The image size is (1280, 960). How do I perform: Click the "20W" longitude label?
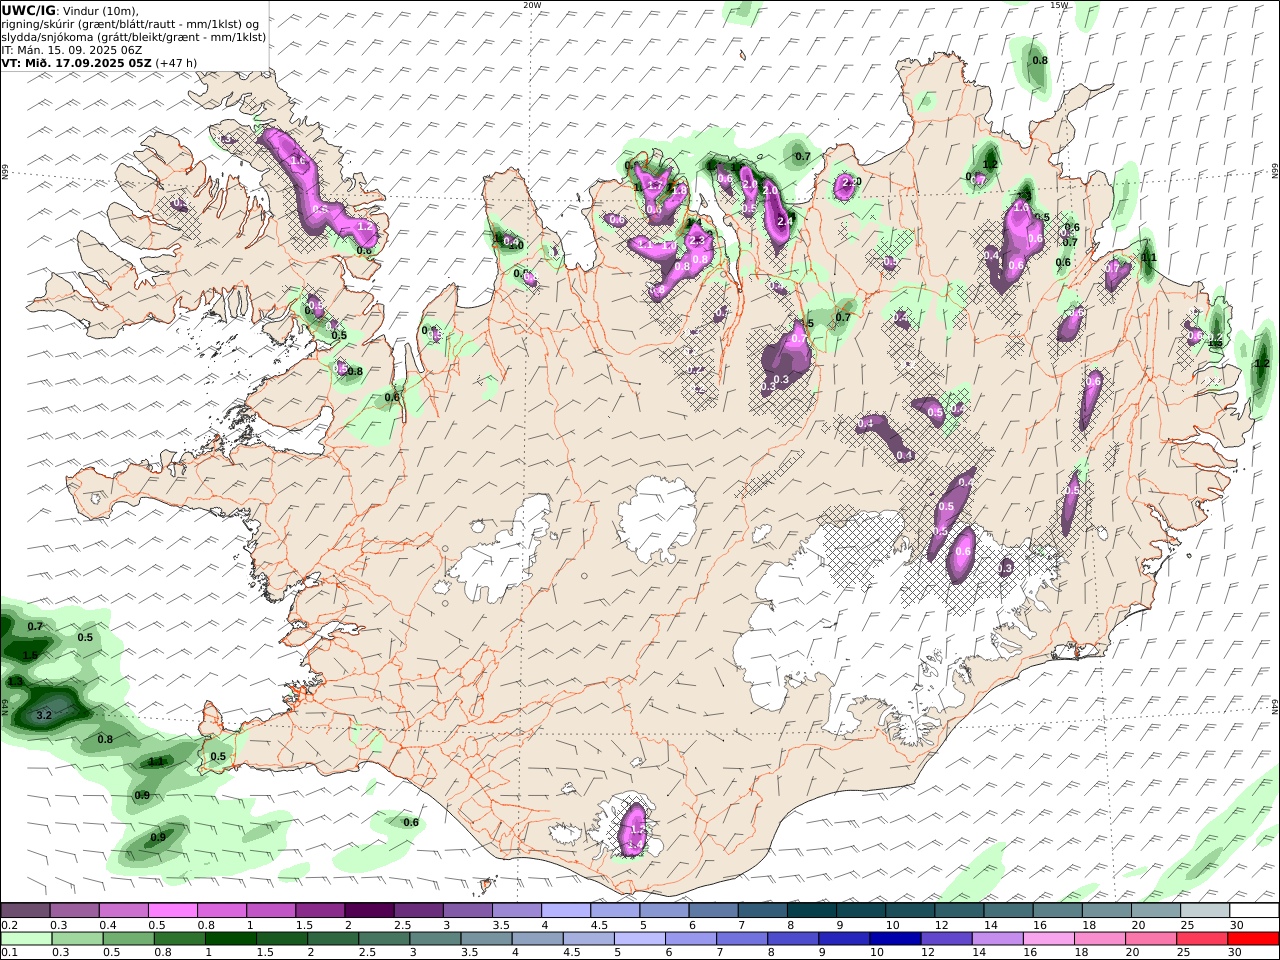532,5
